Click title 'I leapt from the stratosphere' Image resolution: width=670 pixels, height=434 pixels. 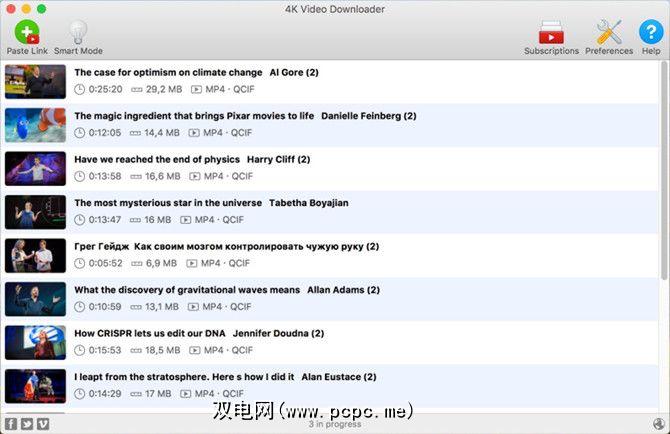[x=143, y=377]
